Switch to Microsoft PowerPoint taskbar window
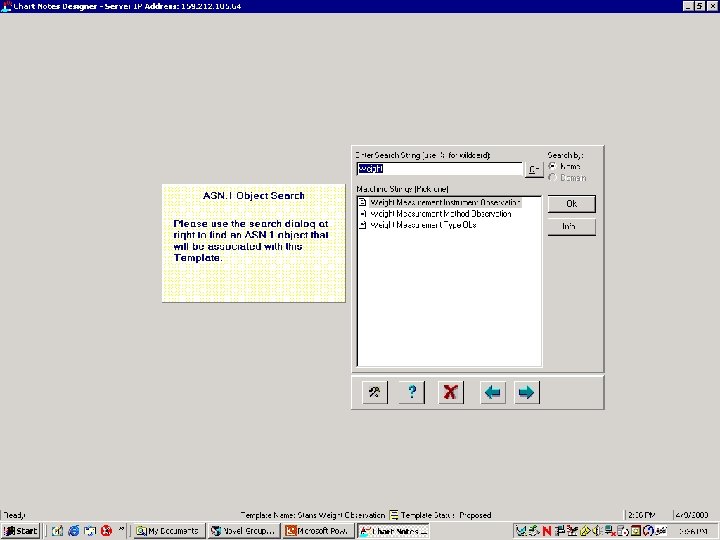Screen dimensions: 720x540 318,531
